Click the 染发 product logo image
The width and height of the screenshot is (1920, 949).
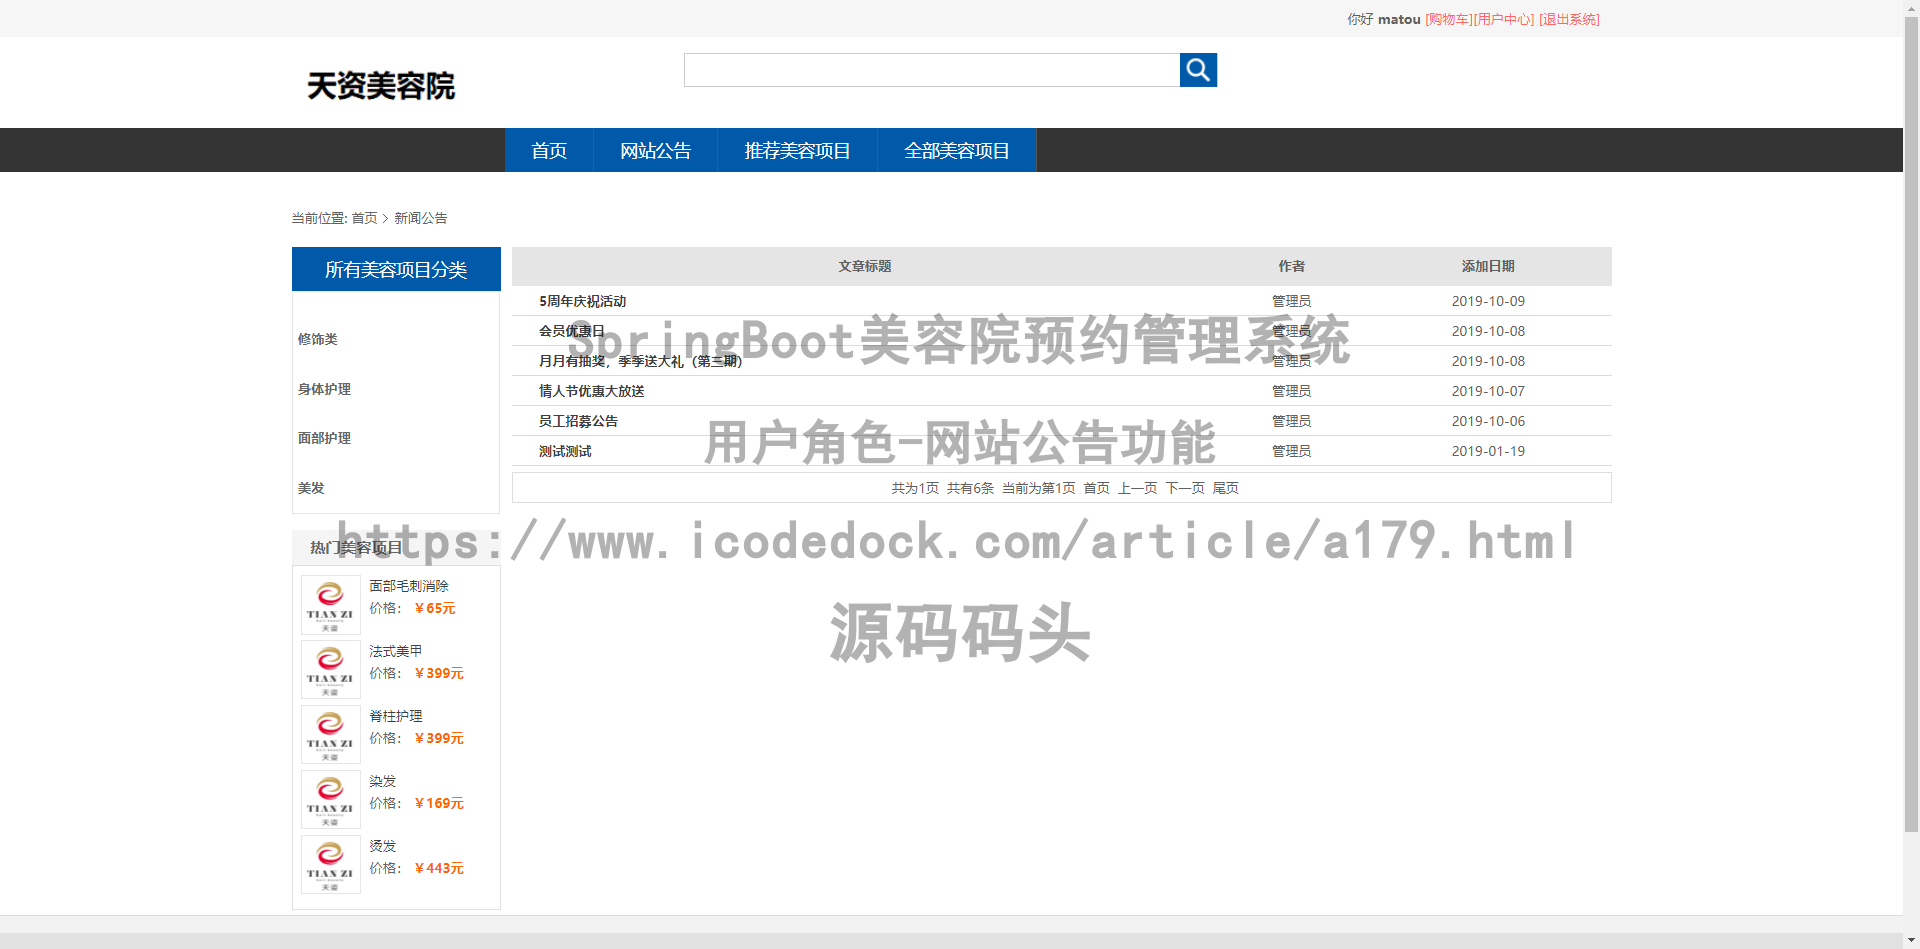[x=331, y=800]
